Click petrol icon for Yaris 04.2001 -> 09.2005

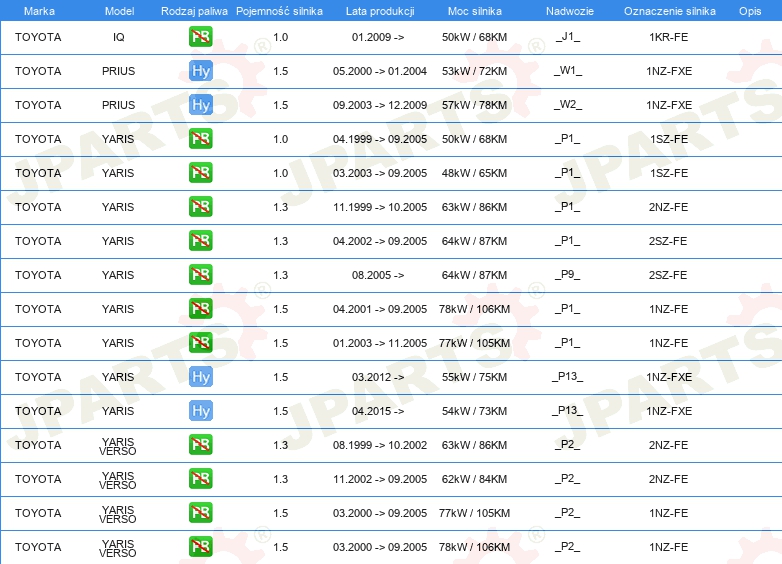[200, 309]
